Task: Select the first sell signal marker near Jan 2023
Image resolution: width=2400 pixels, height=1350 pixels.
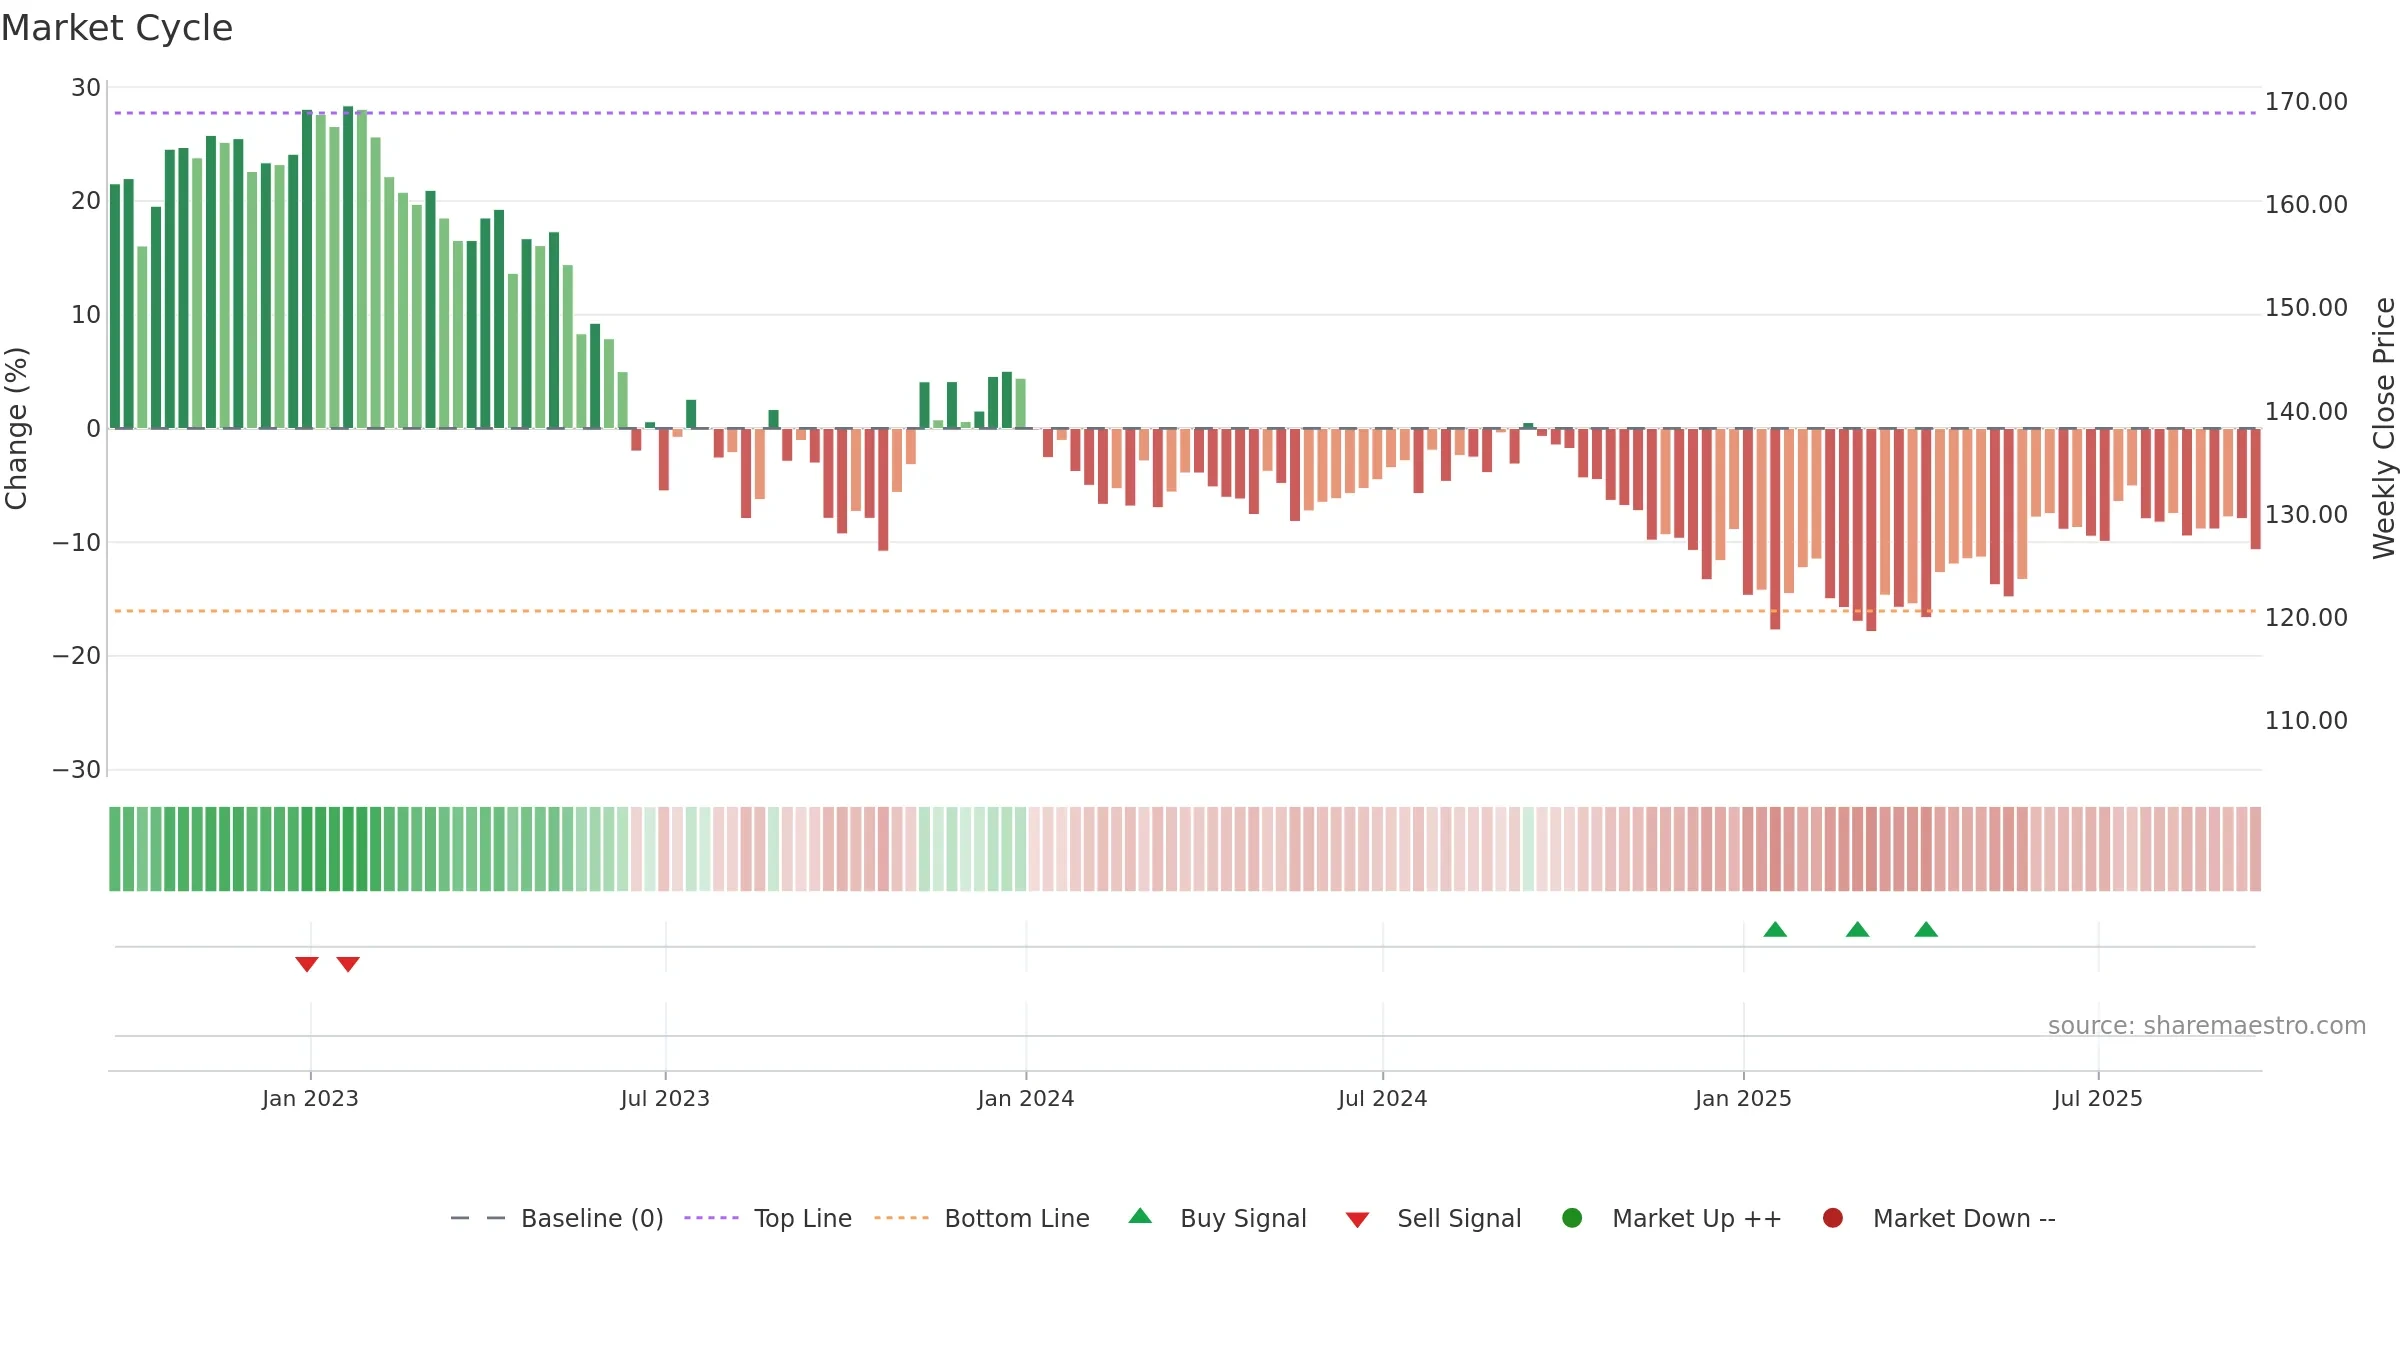Action: tap(307, 964)
